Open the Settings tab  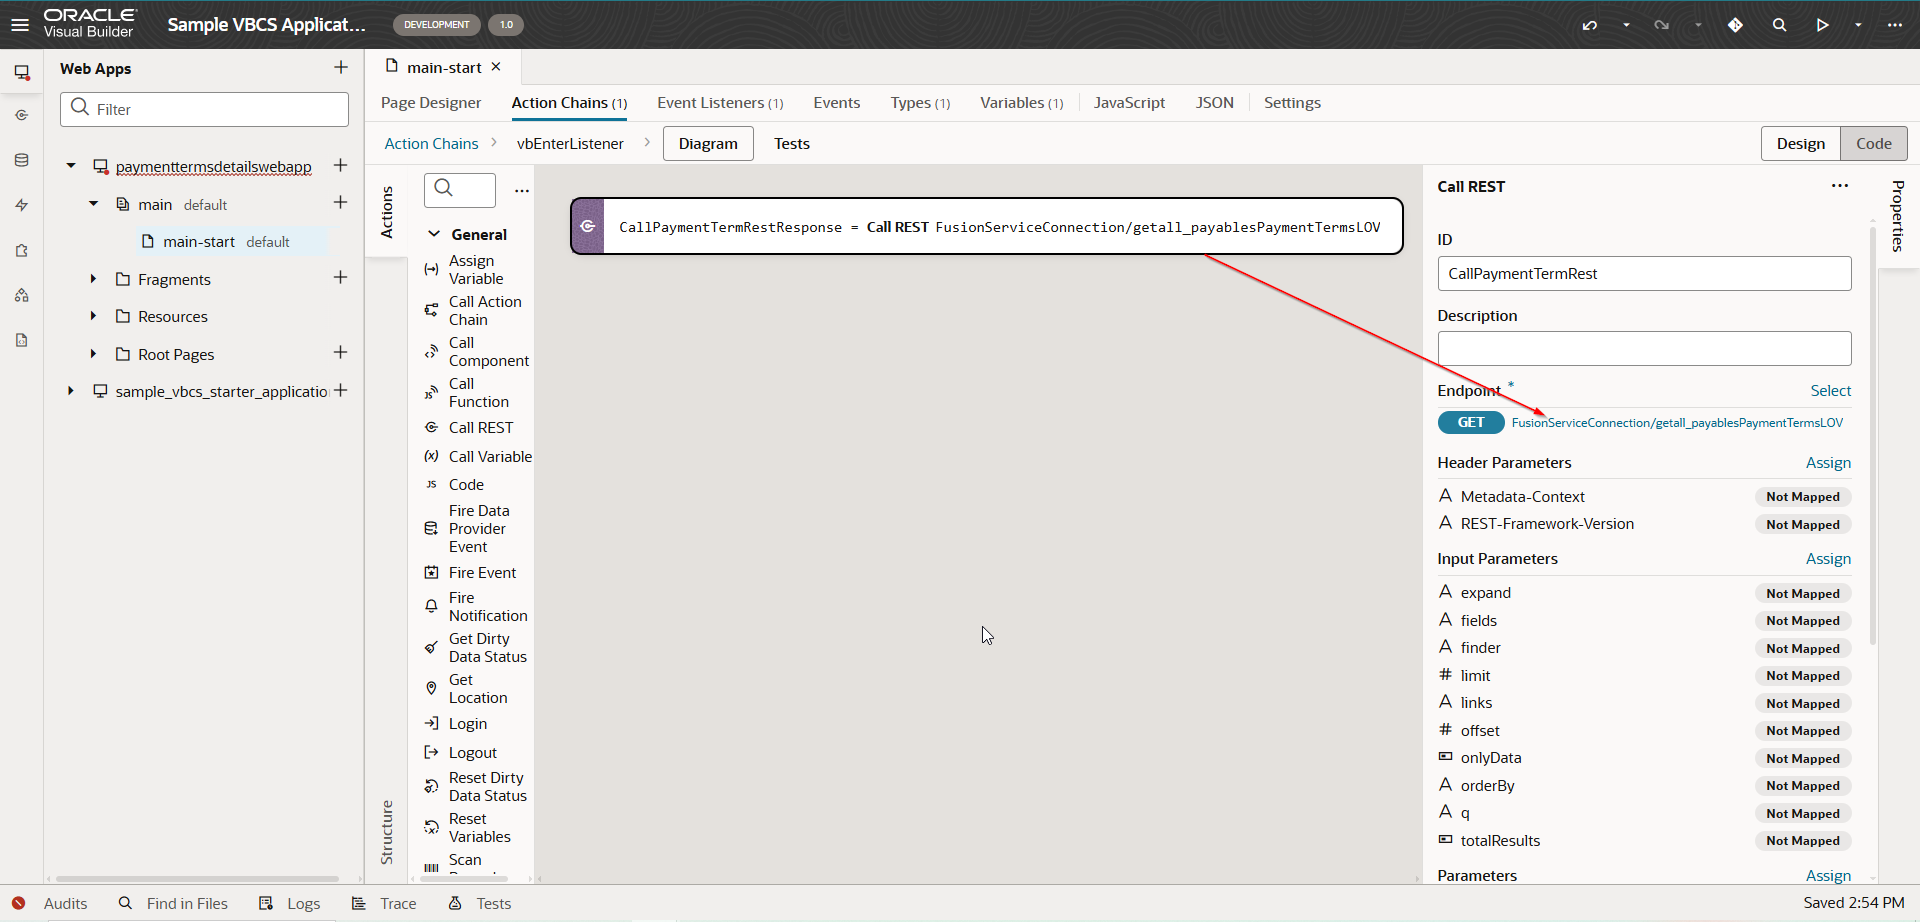point(1292,103)
